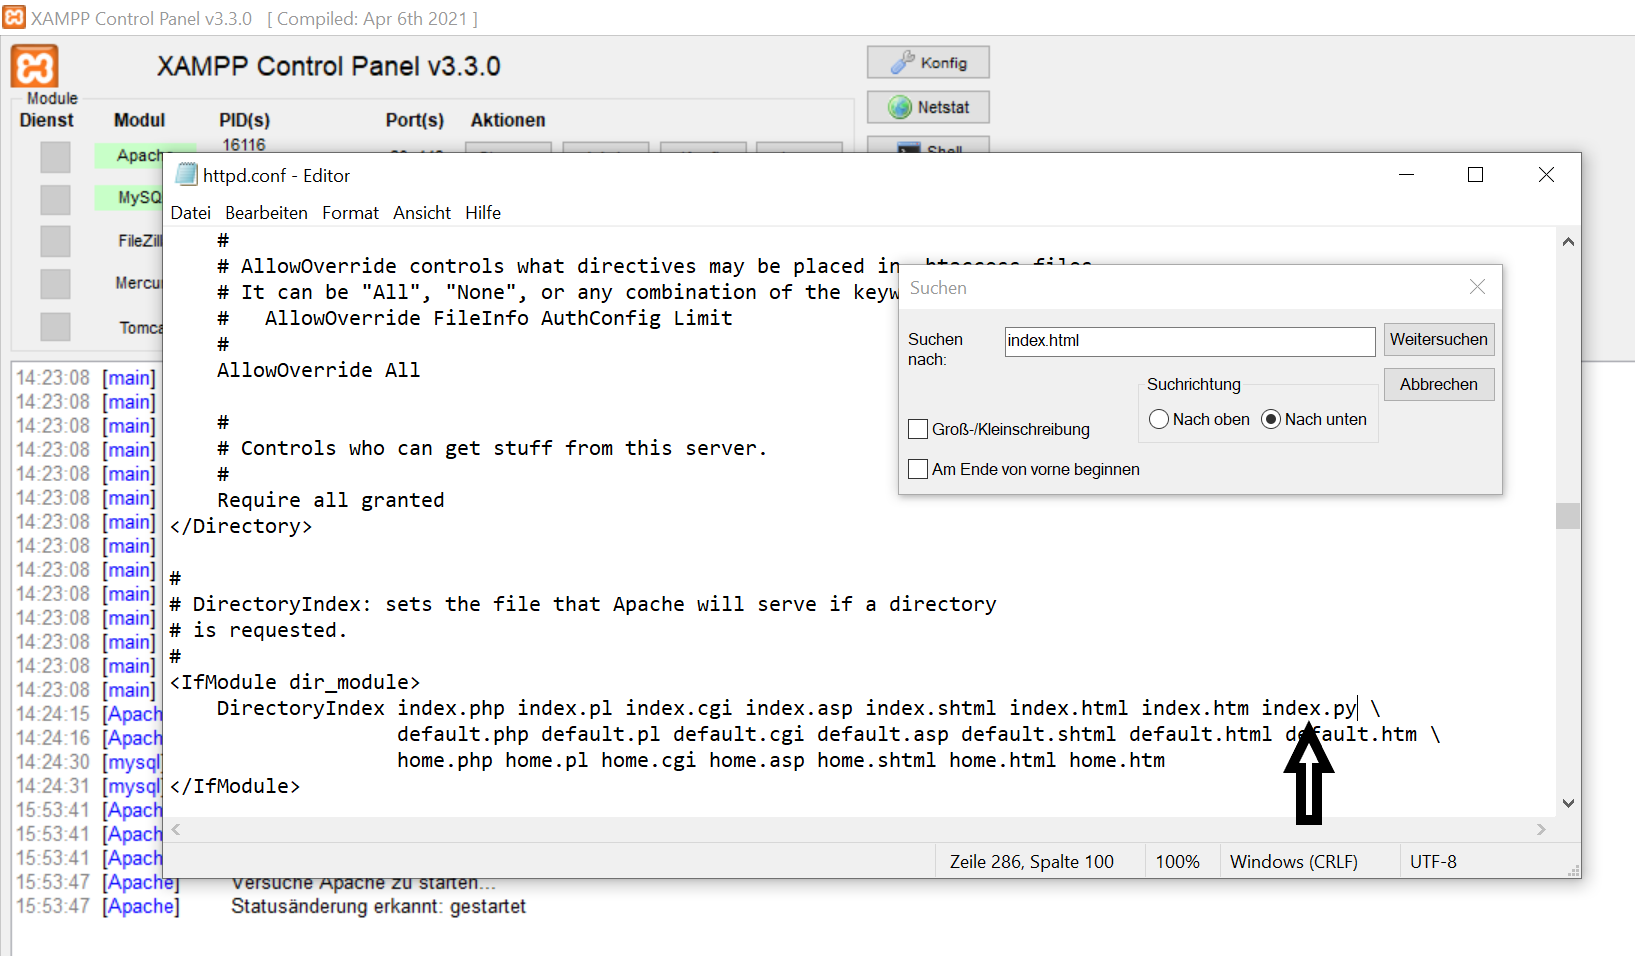Viewport: 1635px width, 956px height.
Task: Click horizontal scrollbar left arrow
Action: pos(176,829)
